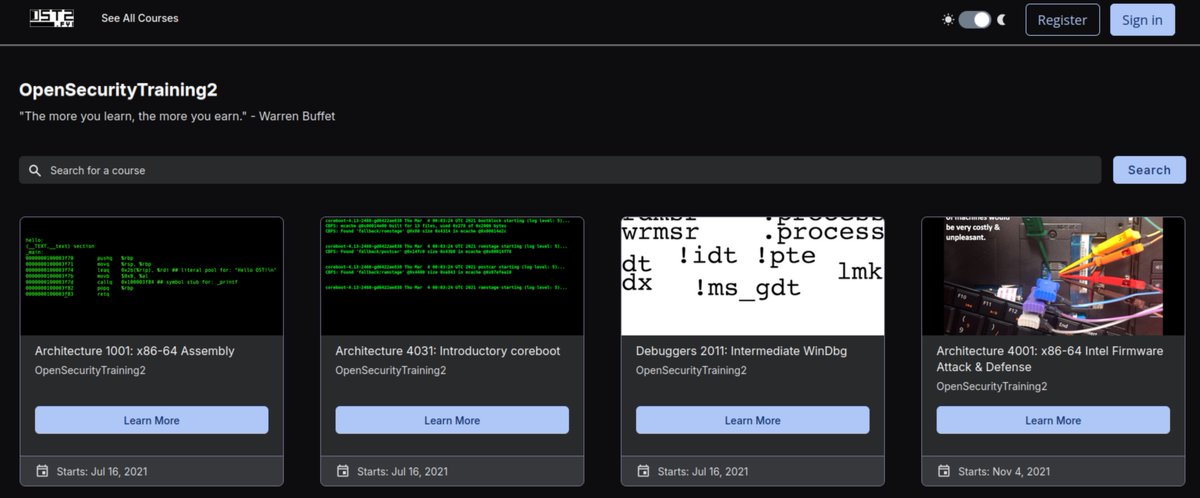Click title Debuggers 2011: Intermediate WinDbg
This screenshot has height=498, width=1200.
point(742,351)
